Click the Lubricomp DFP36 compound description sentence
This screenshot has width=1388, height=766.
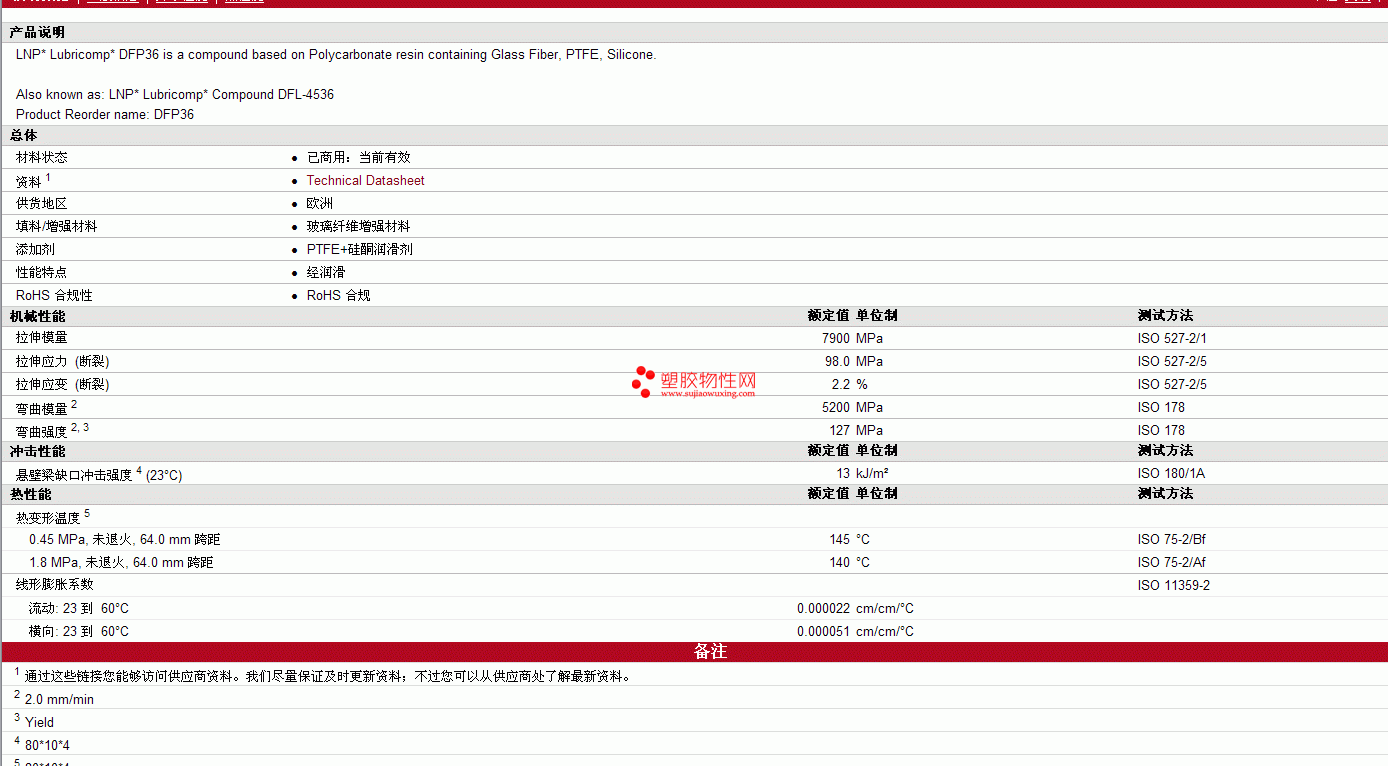point(336,55)
